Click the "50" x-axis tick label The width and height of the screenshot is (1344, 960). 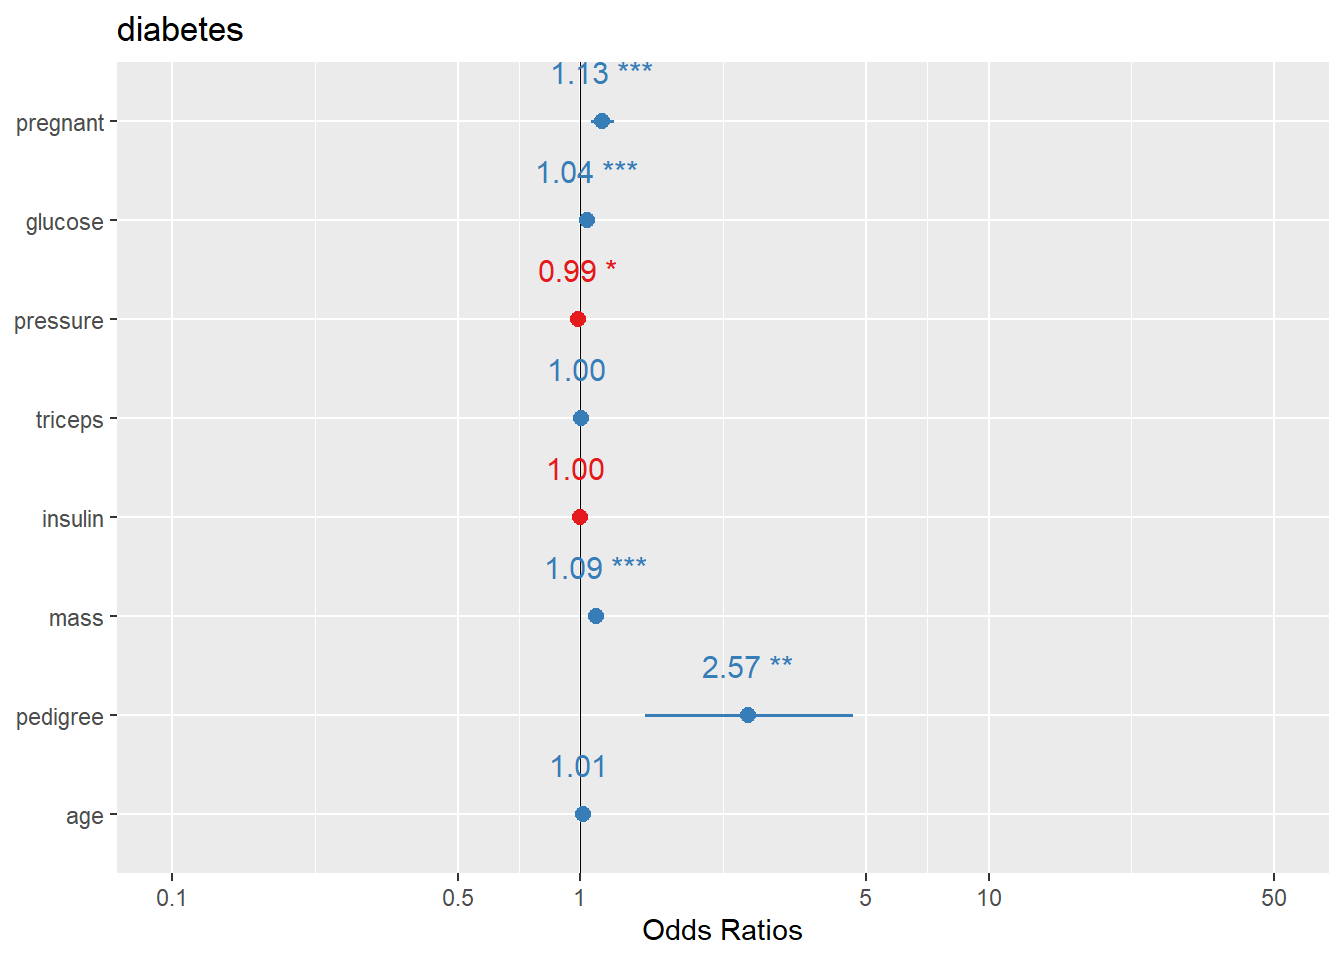(x=1273, y=897)
